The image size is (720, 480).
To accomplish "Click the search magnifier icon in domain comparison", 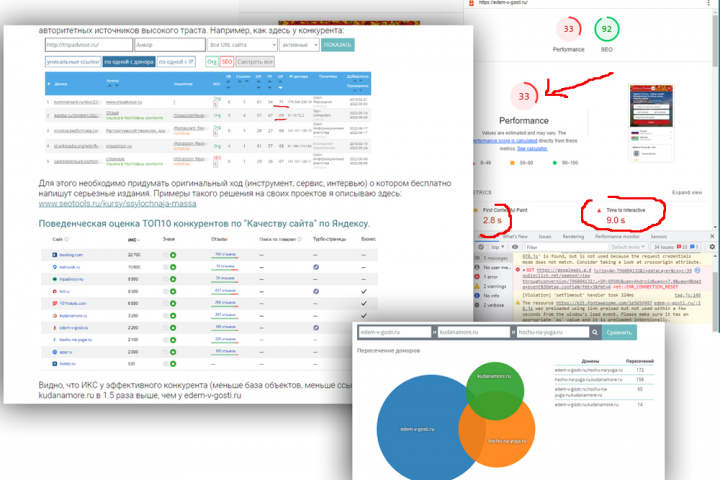I will click(x=595, y=332).
